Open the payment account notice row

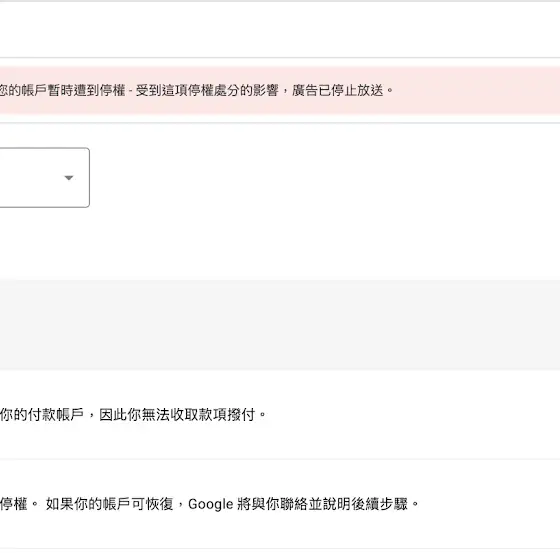(x=280, y=415)
